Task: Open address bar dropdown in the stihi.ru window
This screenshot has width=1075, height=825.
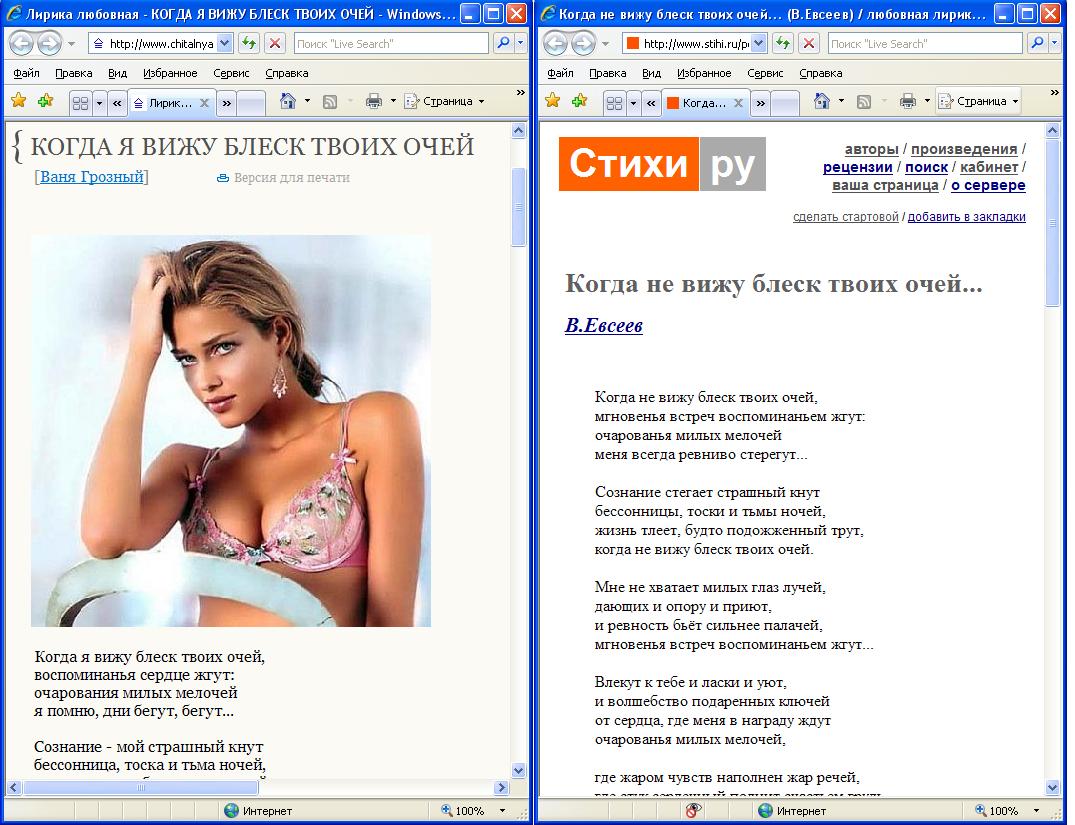Action: (x=758, y=44)
